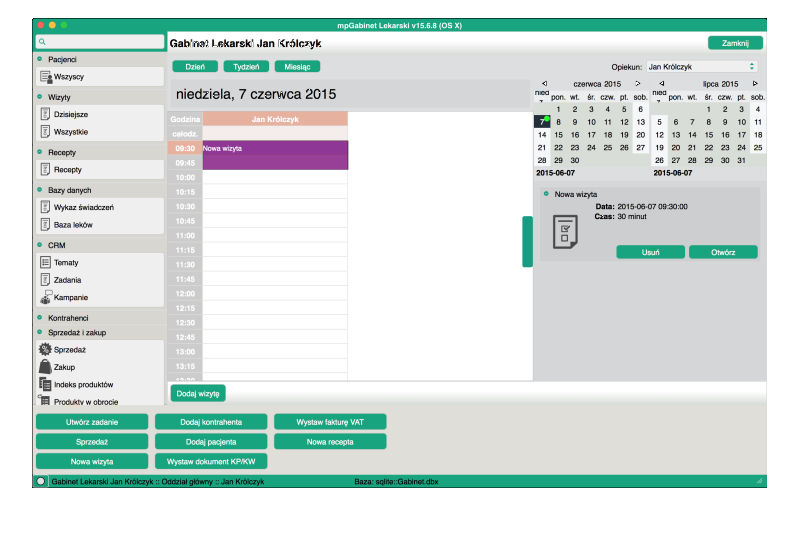Click the Indeks produktów icon
Viewport: 800px width, 534px height.
[46, 384]
